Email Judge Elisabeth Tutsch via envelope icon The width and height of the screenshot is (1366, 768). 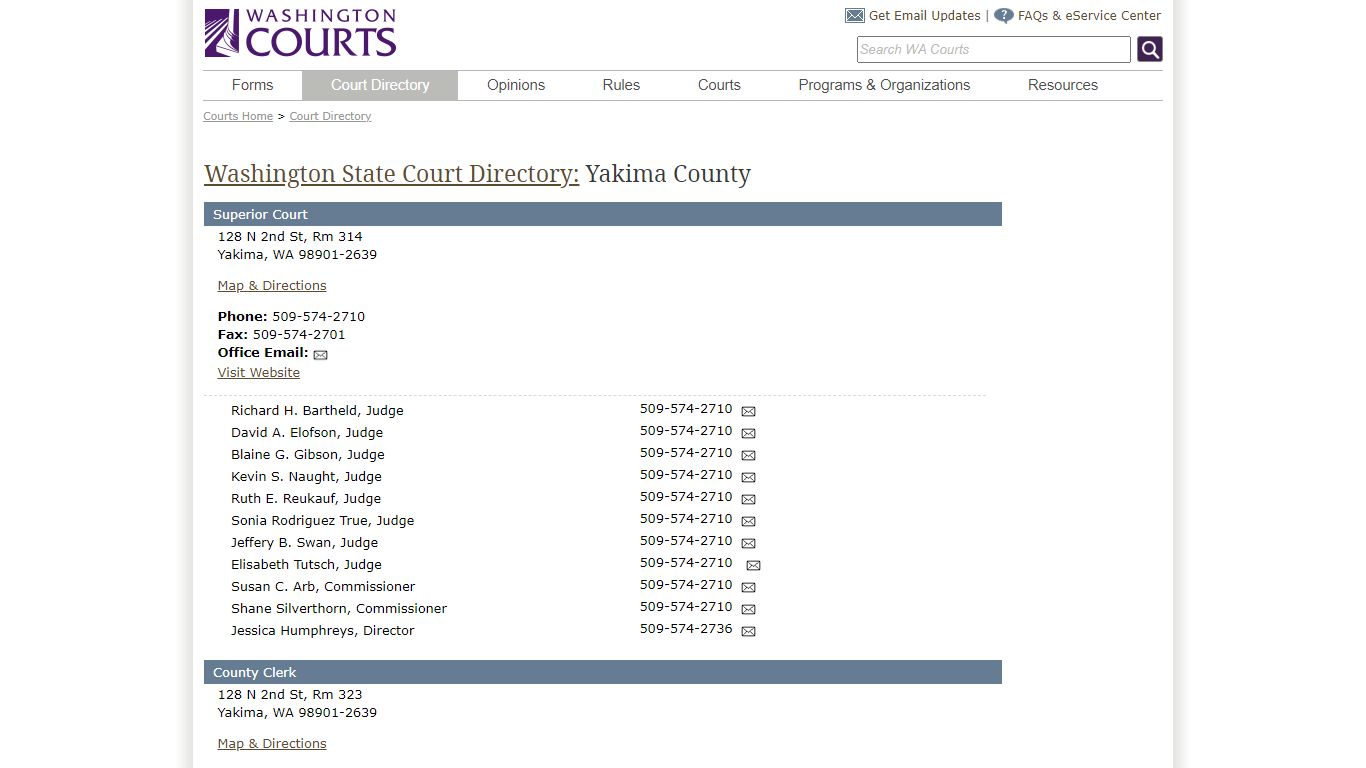click(753, 565)
